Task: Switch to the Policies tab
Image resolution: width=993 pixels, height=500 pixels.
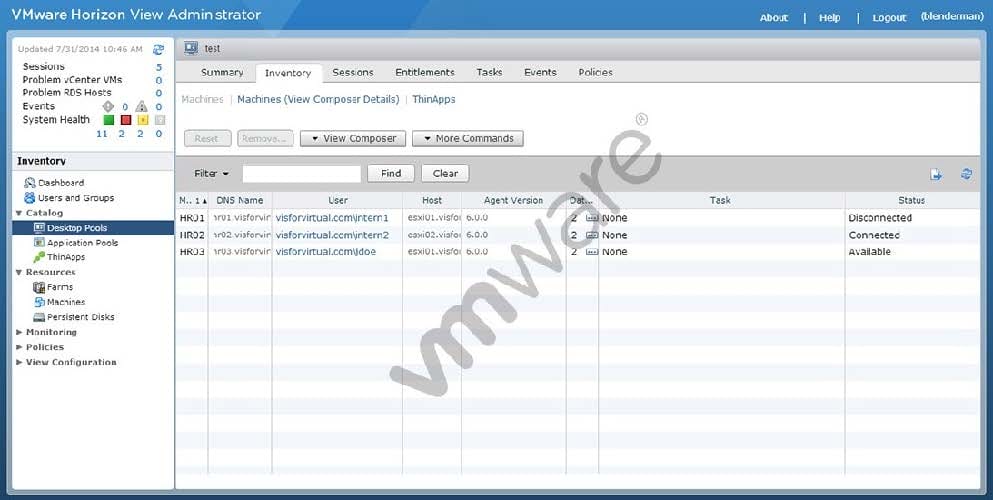Action: [595, 73]
